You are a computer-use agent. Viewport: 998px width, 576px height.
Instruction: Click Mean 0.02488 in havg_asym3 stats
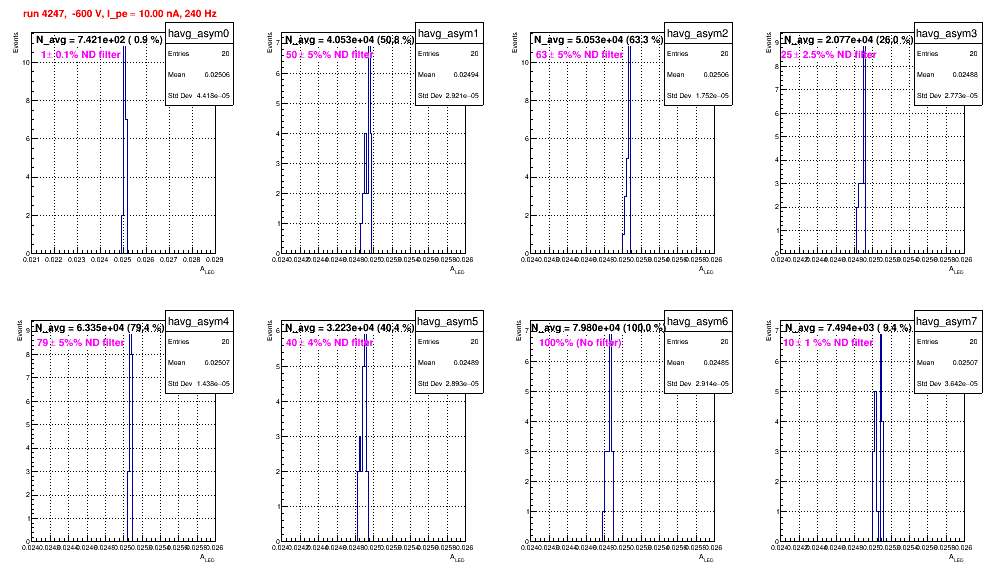pyautogui.click(x=947, y=74)
